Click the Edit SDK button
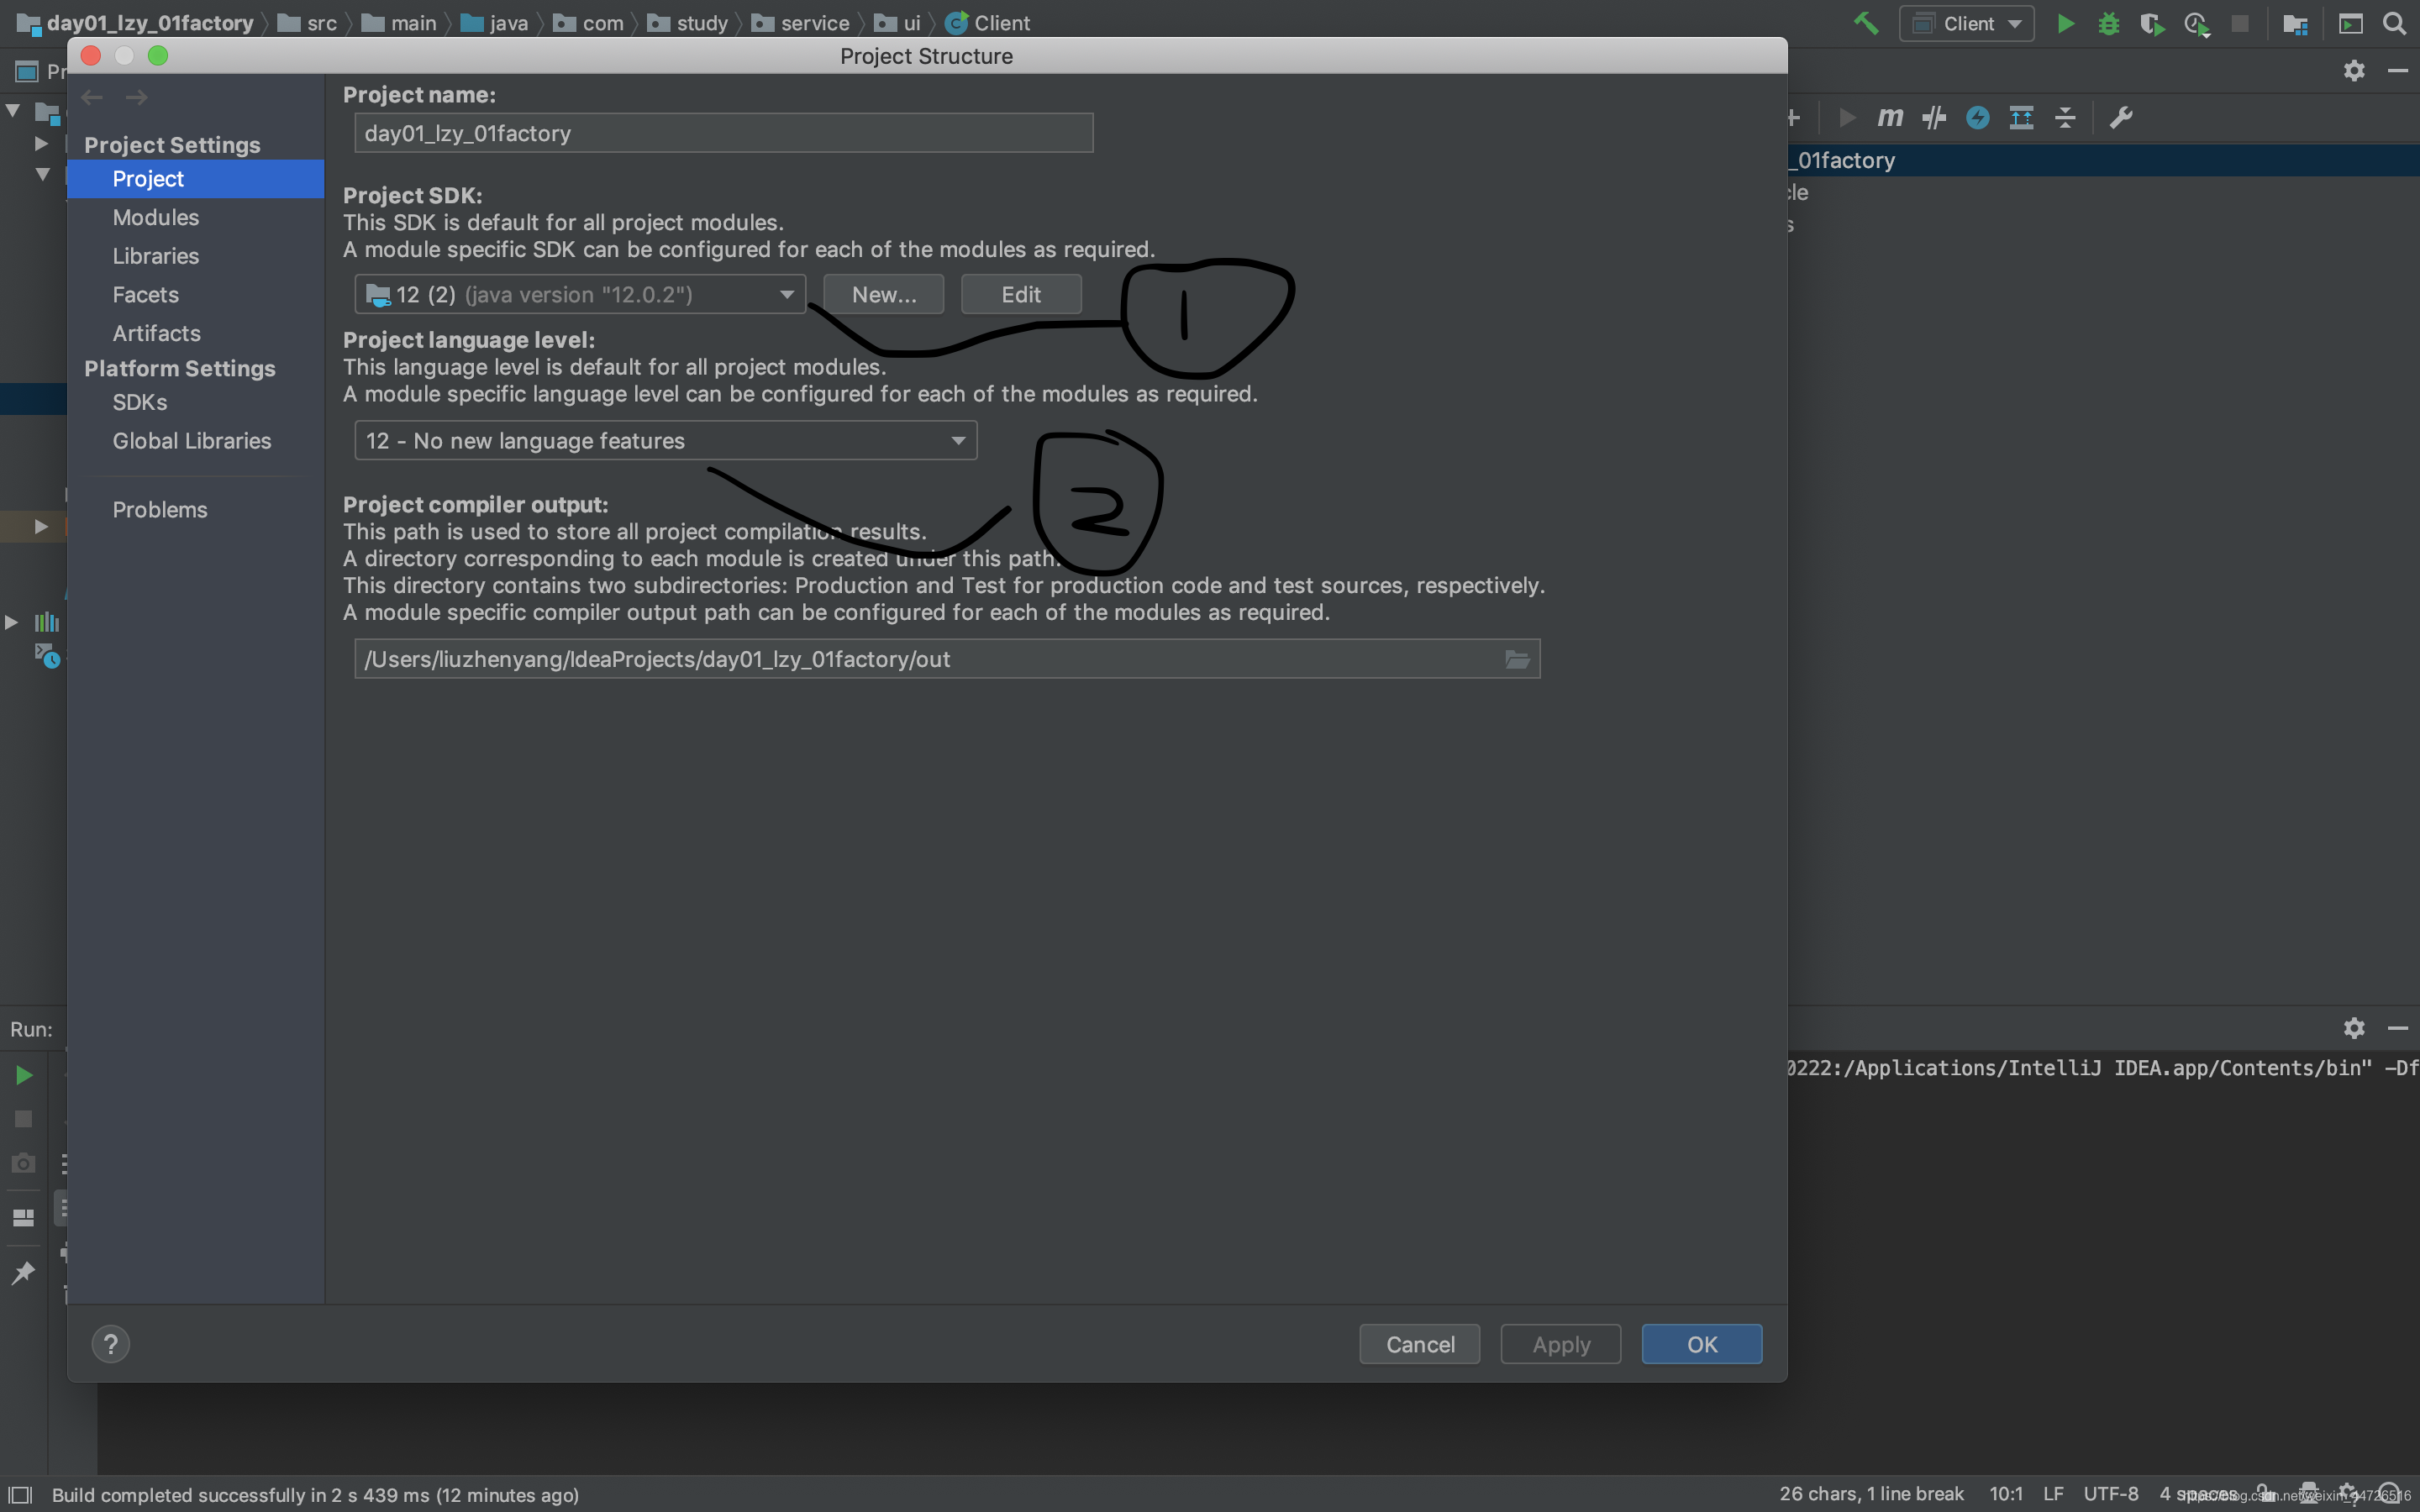The width and height of the screenshot is (2420, 1512). (x=1021, y=294)
